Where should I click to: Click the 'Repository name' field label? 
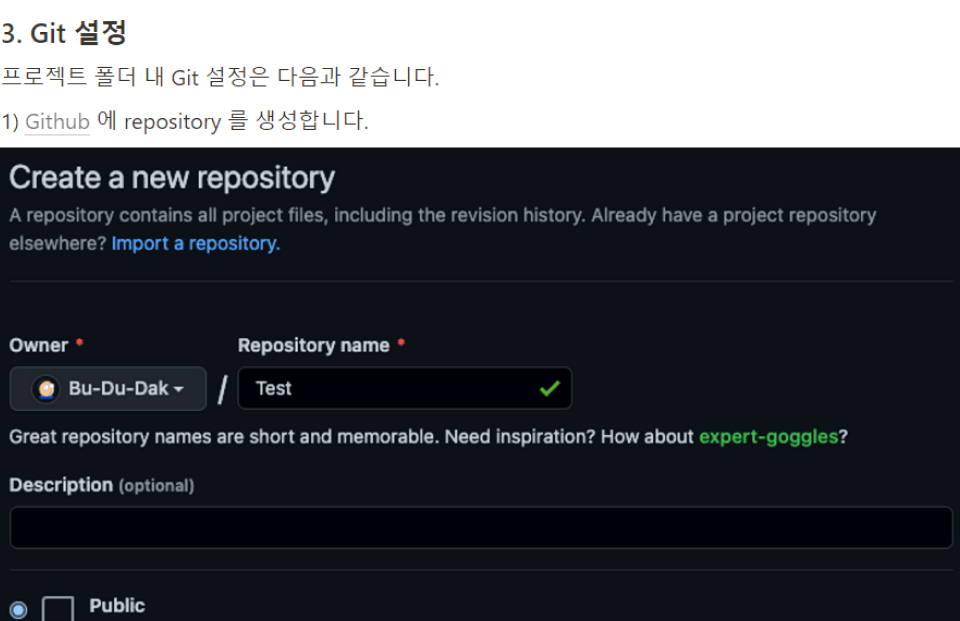coord(313,345)
